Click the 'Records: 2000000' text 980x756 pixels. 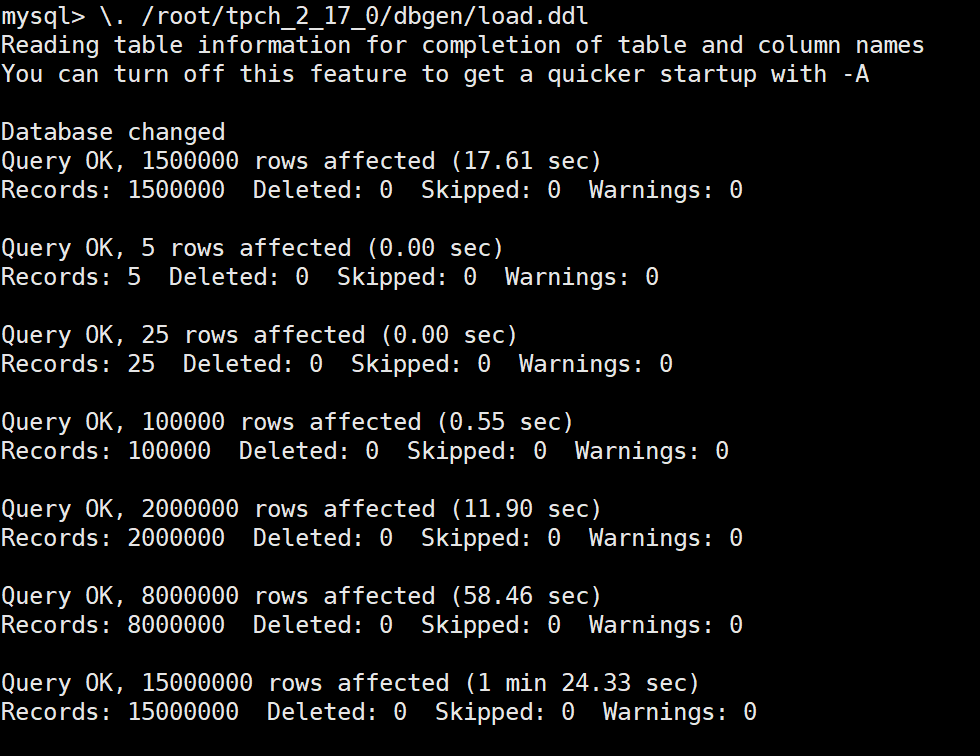click(113, 538)
